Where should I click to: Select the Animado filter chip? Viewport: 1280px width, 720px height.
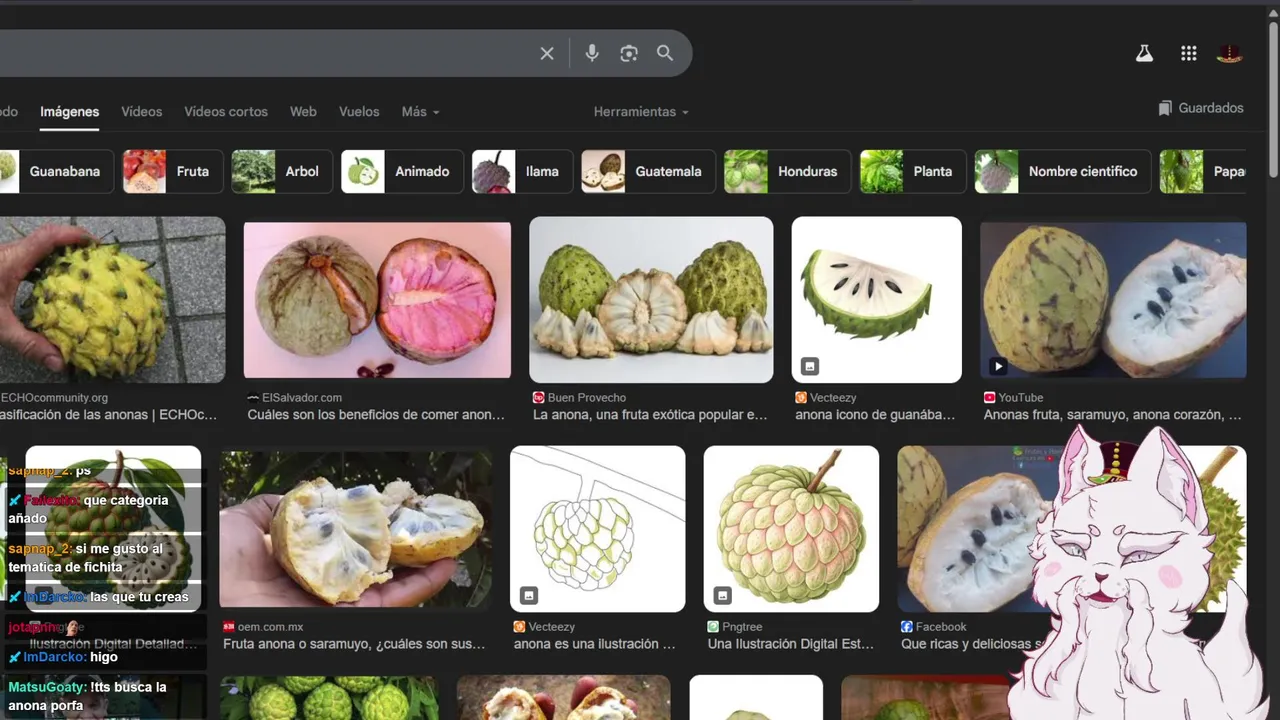click(402, 171)
